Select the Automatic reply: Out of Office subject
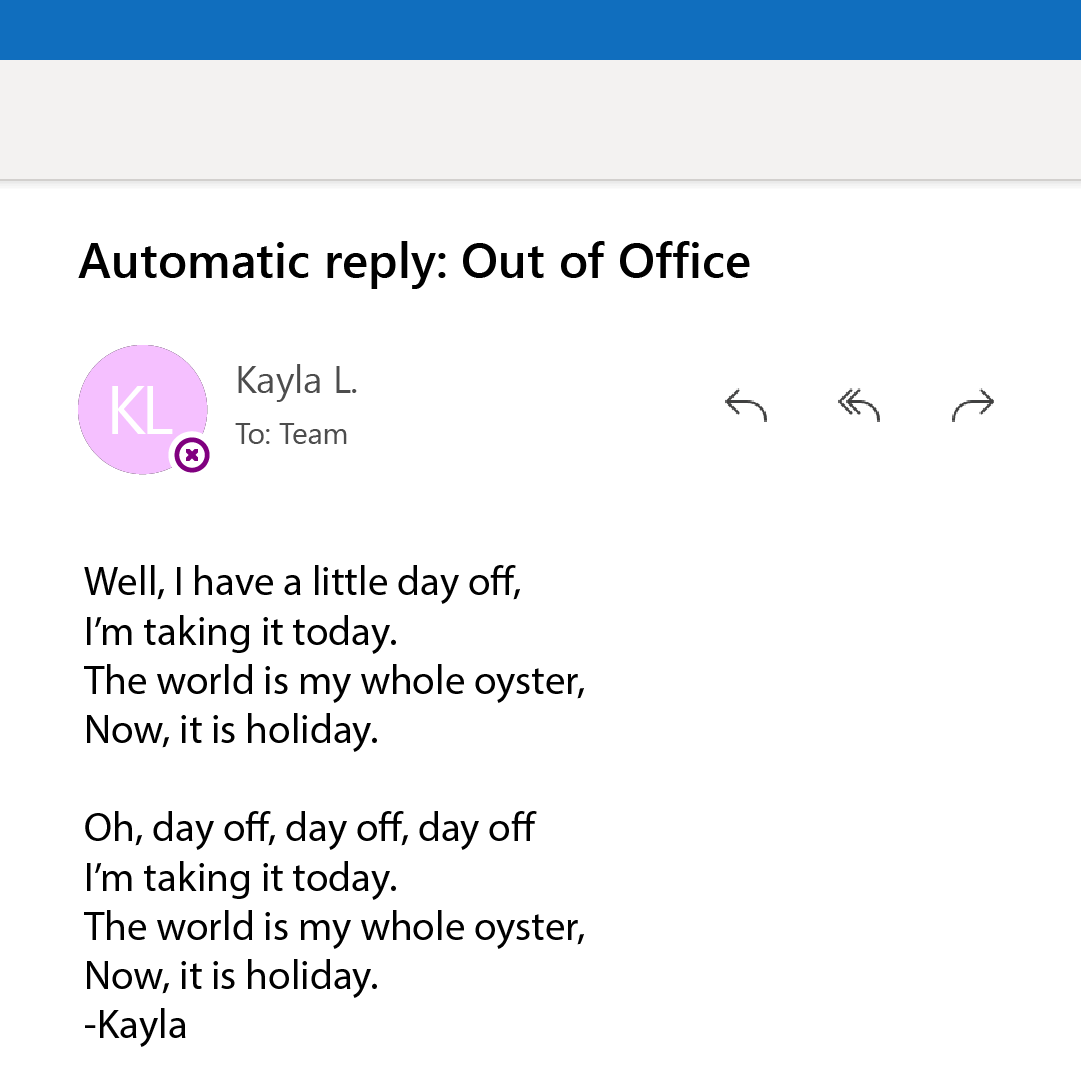Viewport: 1081px width, 1080px height. (414, 262)
